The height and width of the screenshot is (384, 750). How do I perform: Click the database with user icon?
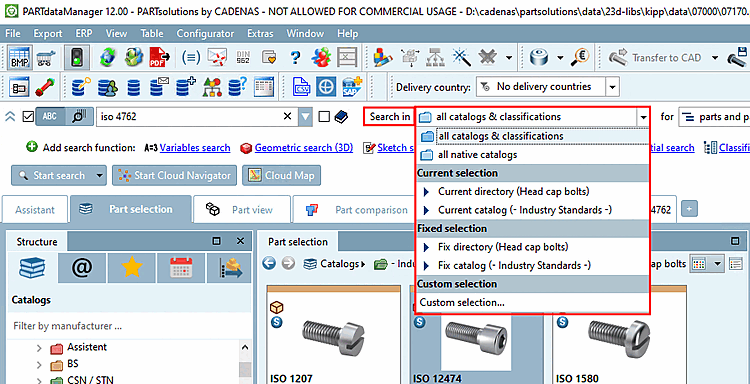108,87
